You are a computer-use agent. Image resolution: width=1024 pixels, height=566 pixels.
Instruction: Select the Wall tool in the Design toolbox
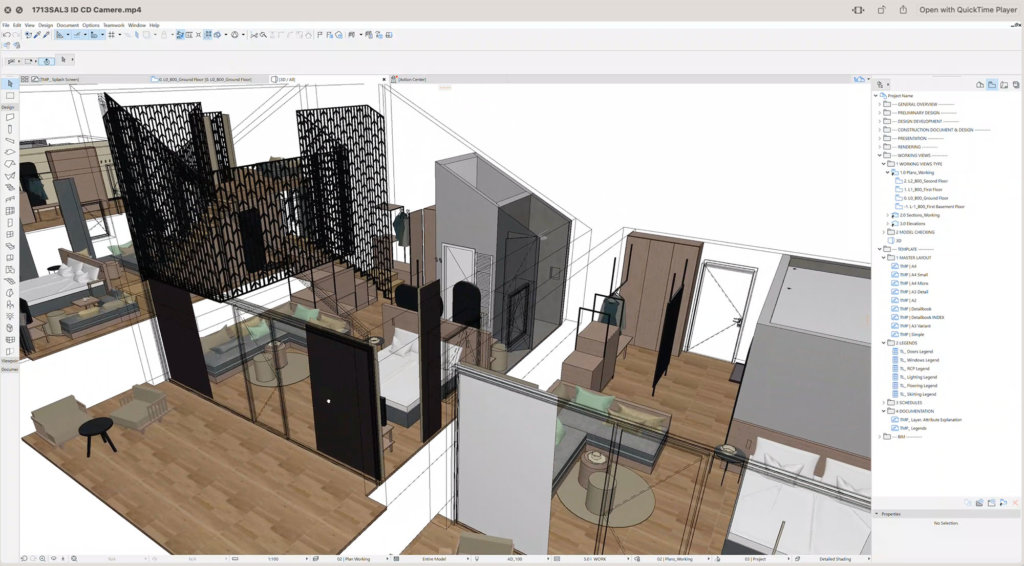(9, 117)
